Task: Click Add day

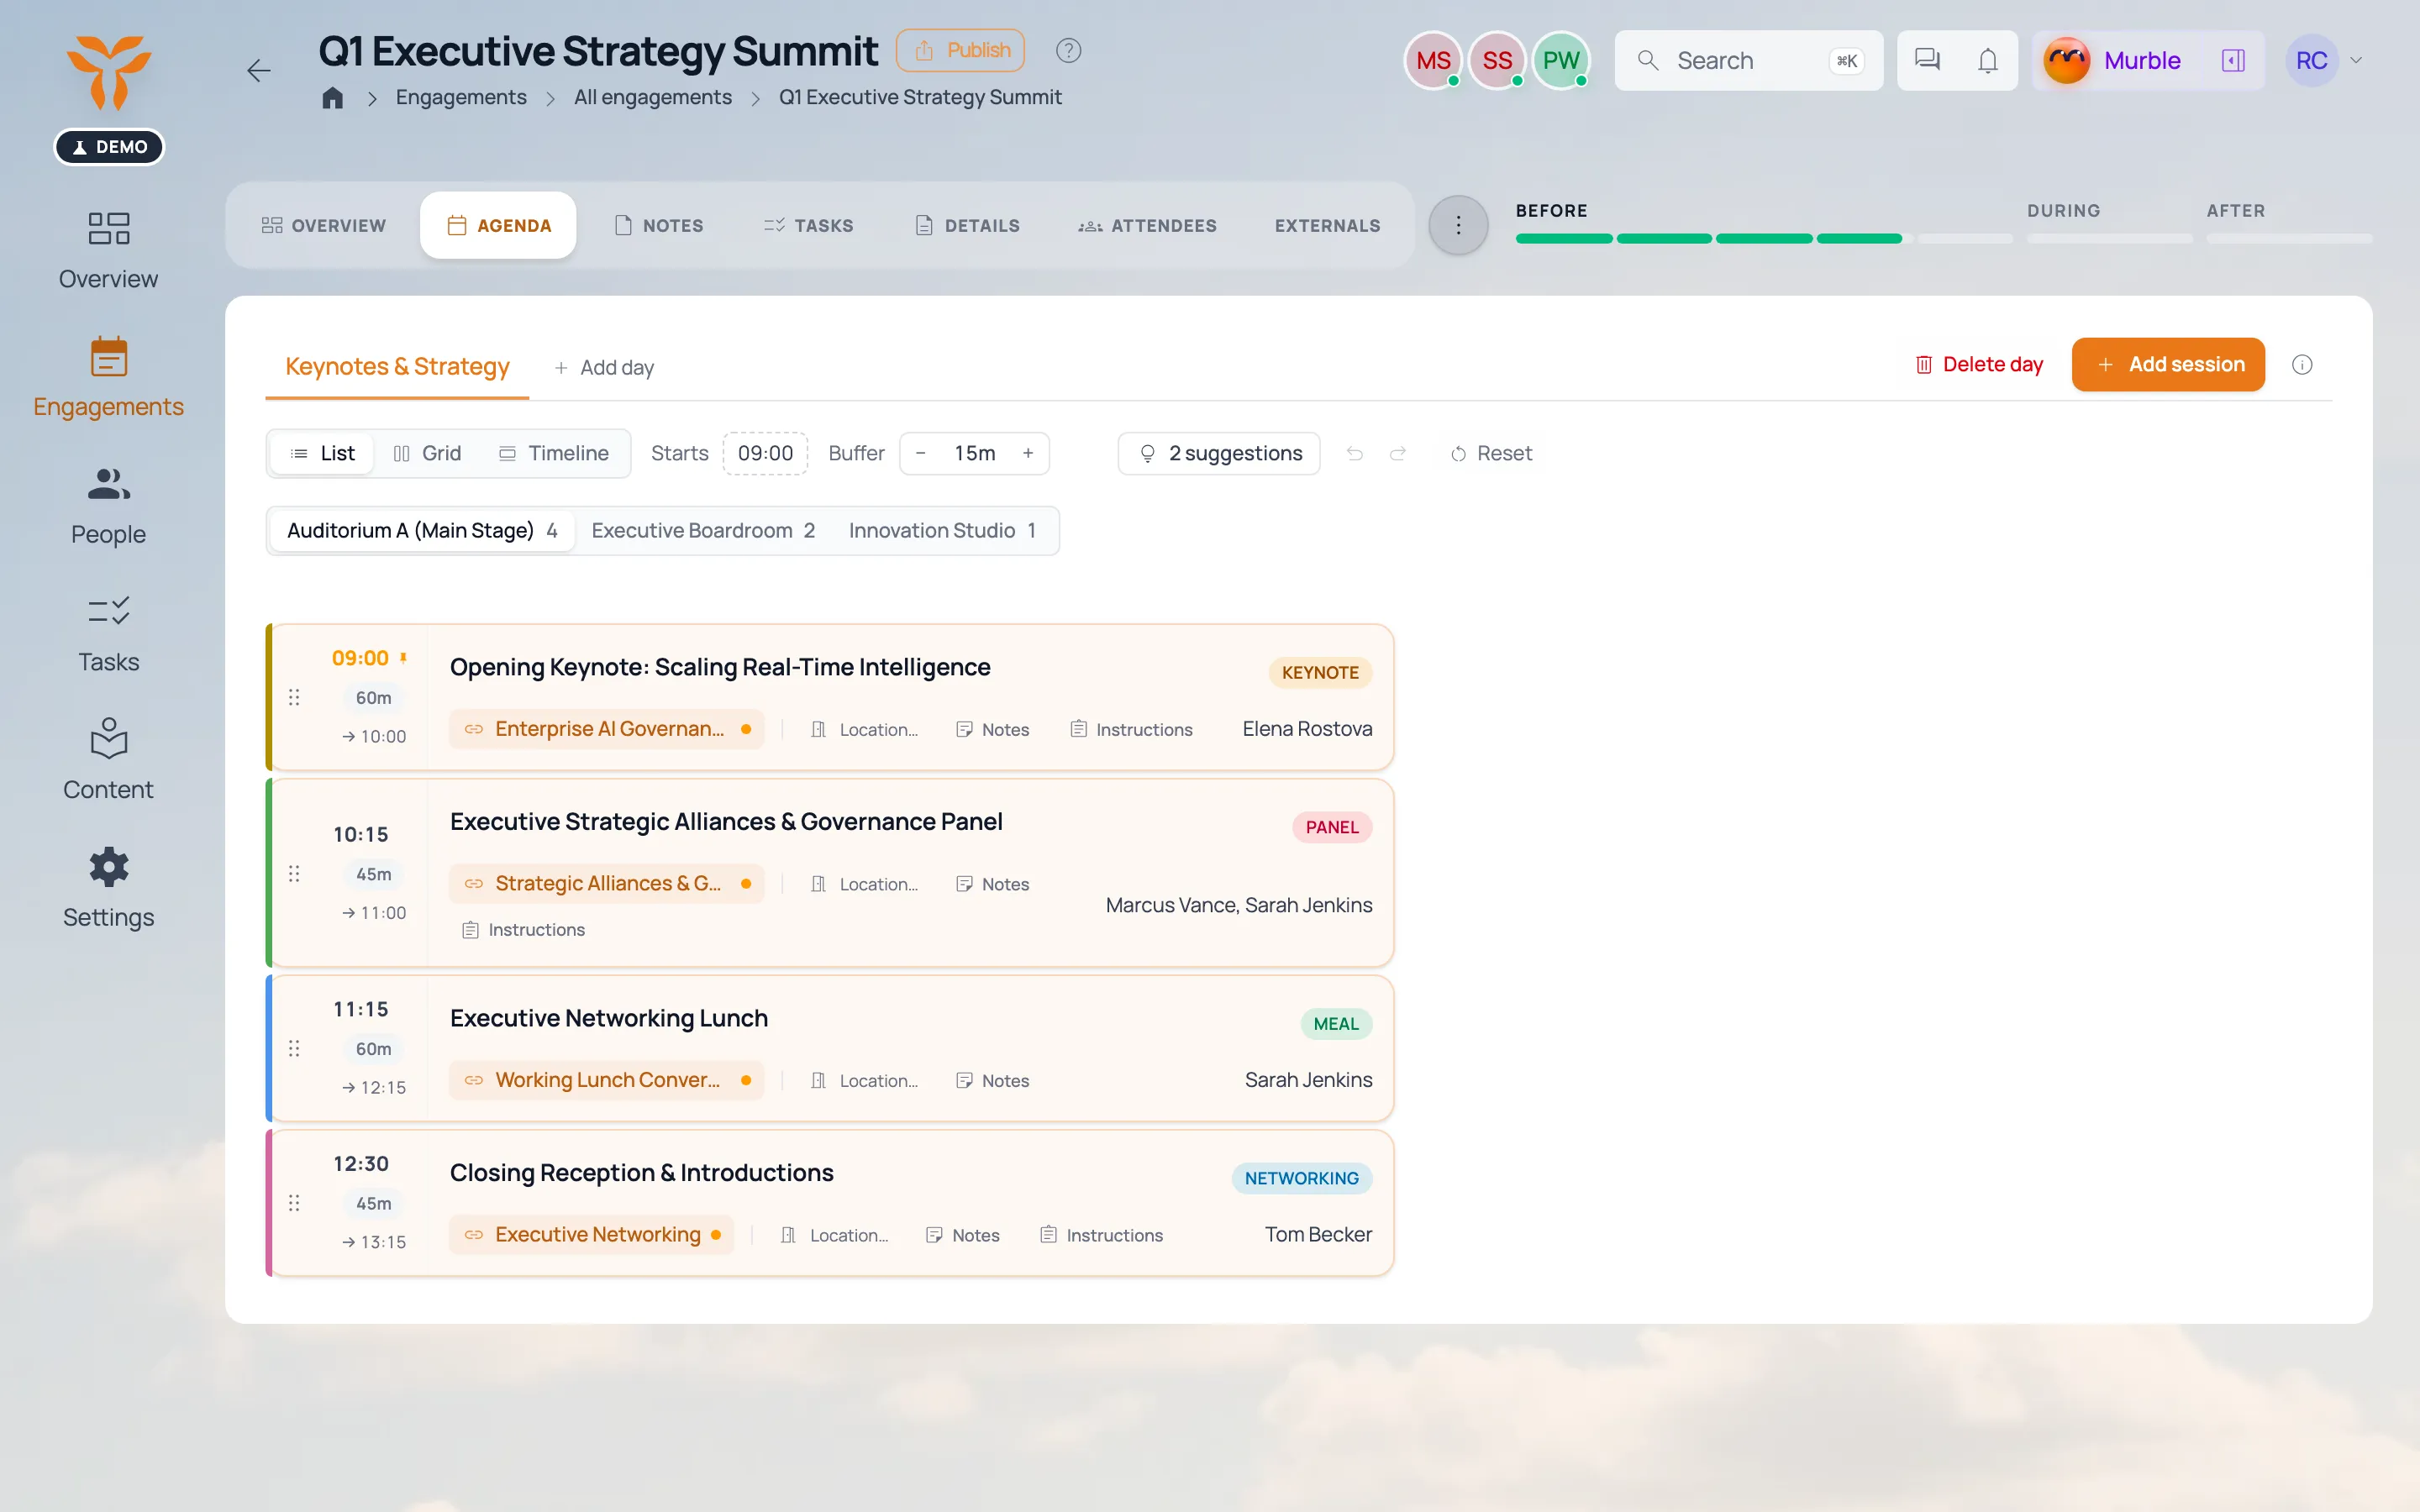Action: [604, 368]
